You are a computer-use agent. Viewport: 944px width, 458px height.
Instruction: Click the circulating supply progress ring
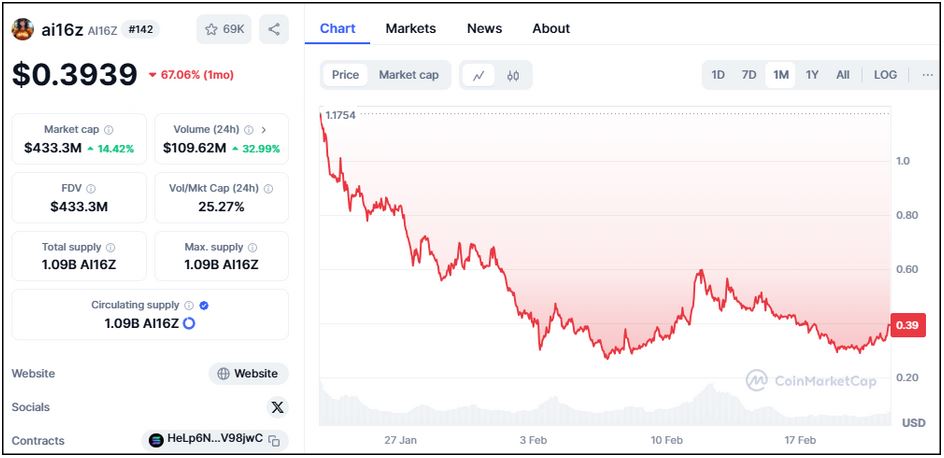point(189,323)
